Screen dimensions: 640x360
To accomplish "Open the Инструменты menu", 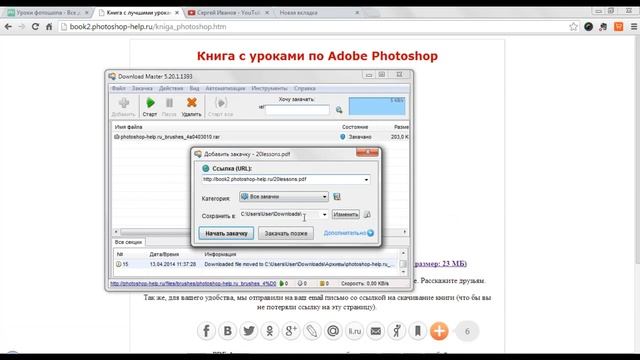I will [x=269, y=89].
